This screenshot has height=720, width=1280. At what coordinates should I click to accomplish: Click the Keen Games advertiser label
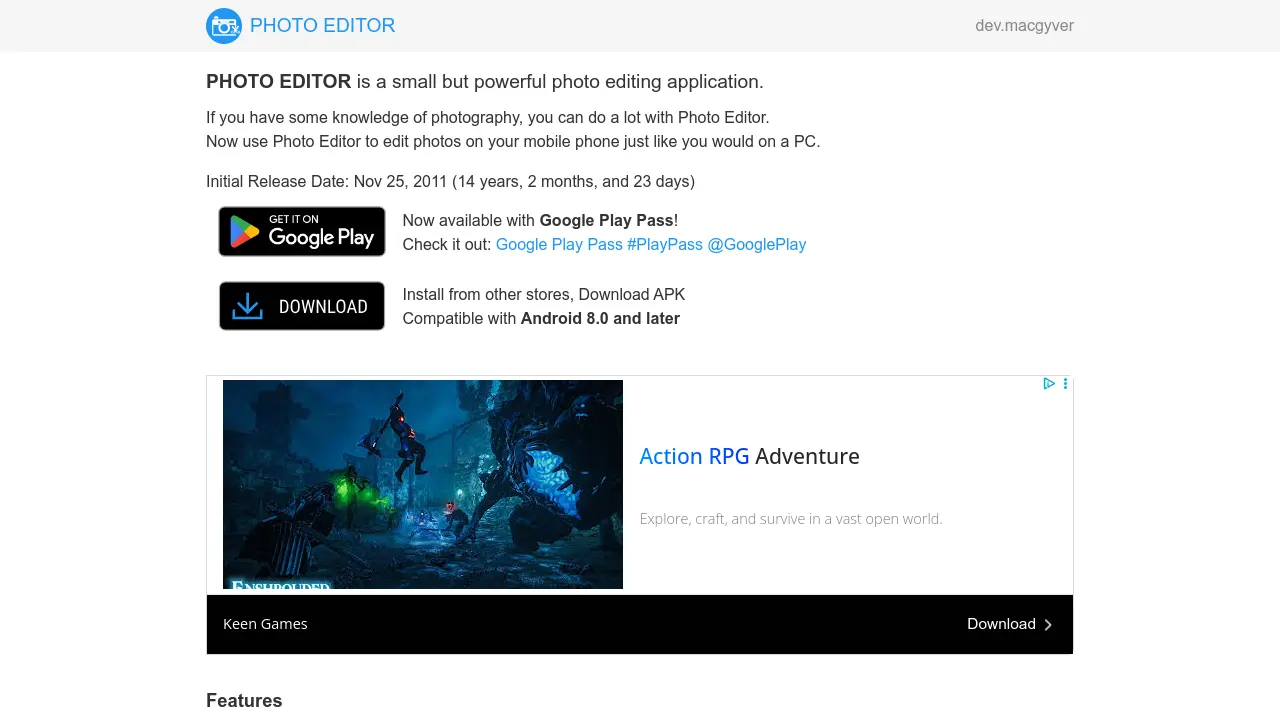[265, 624]
